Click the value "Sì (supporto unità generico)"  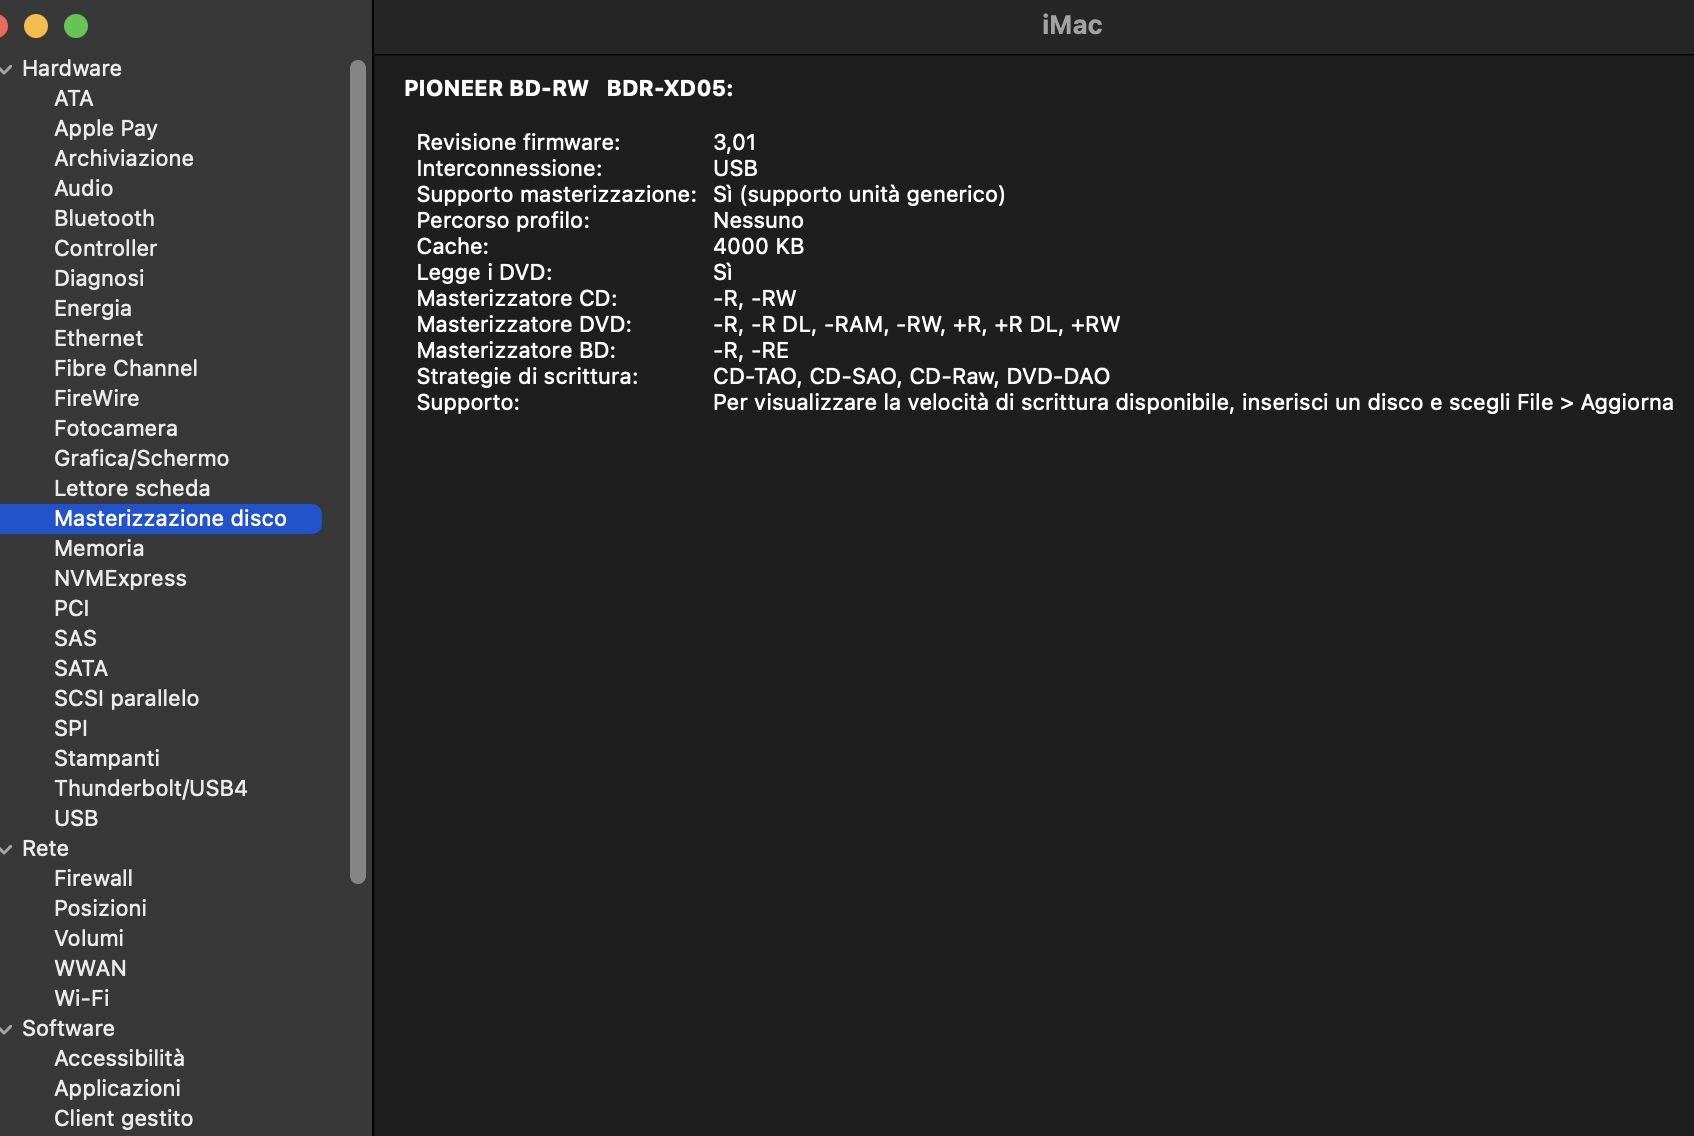[859, 194]
